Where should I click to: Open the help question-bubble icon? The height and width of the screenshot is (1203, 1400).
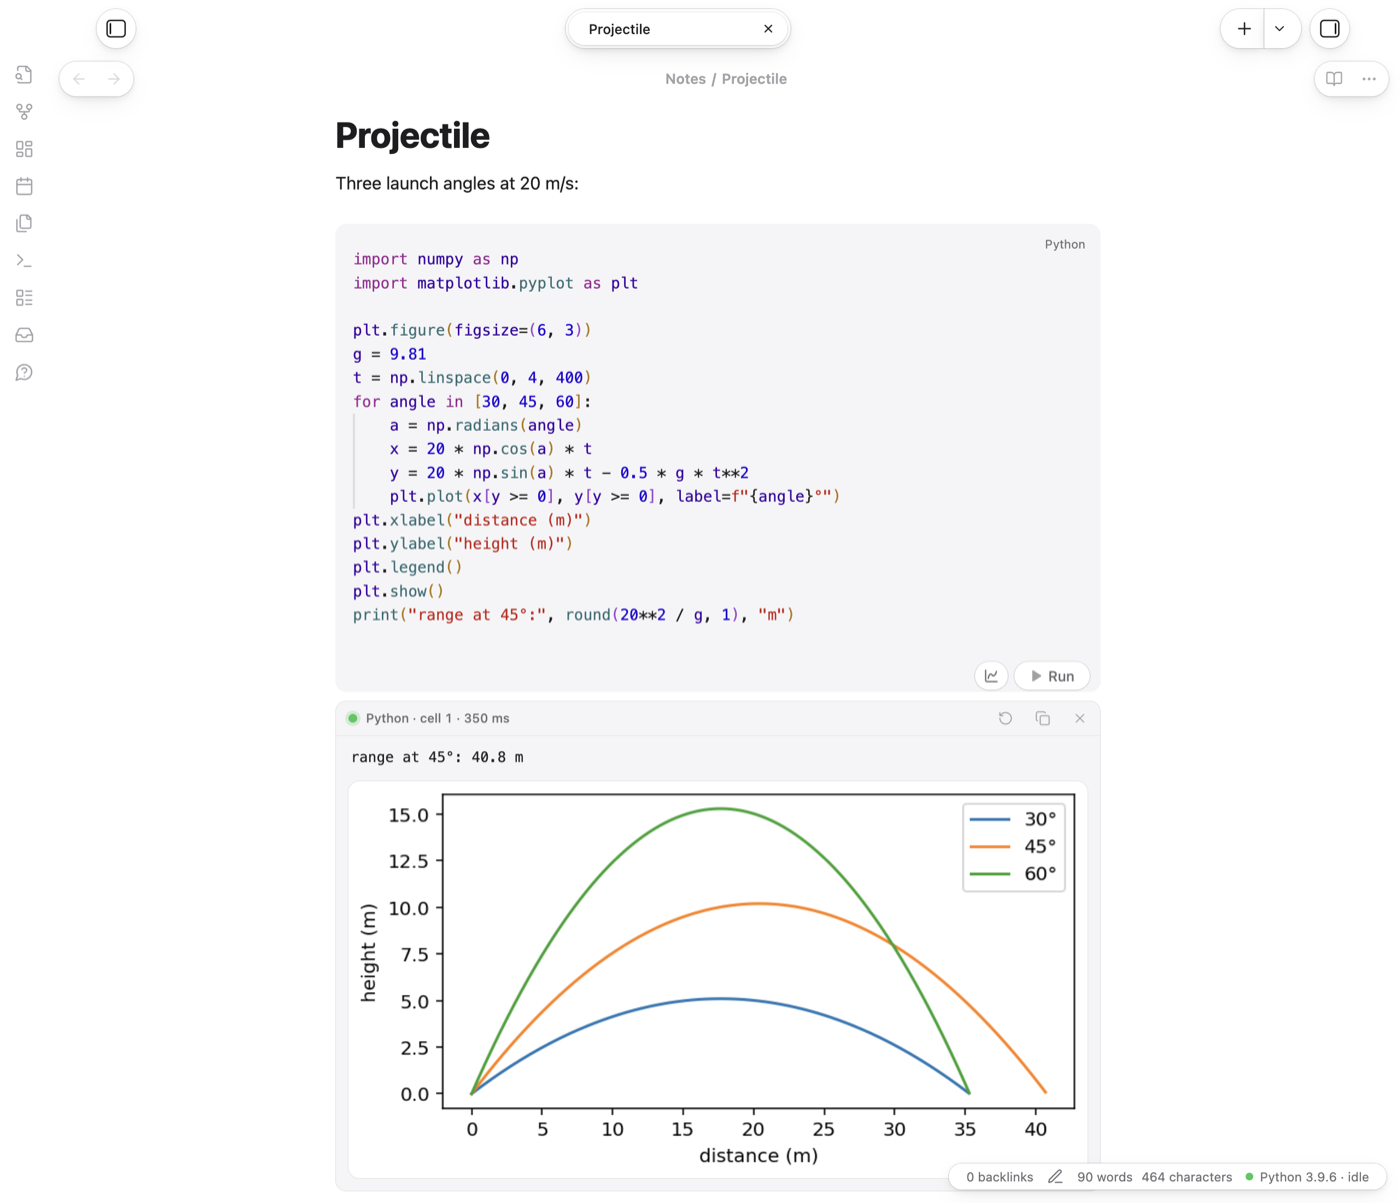pyautogui.click(x=24, y=373)
